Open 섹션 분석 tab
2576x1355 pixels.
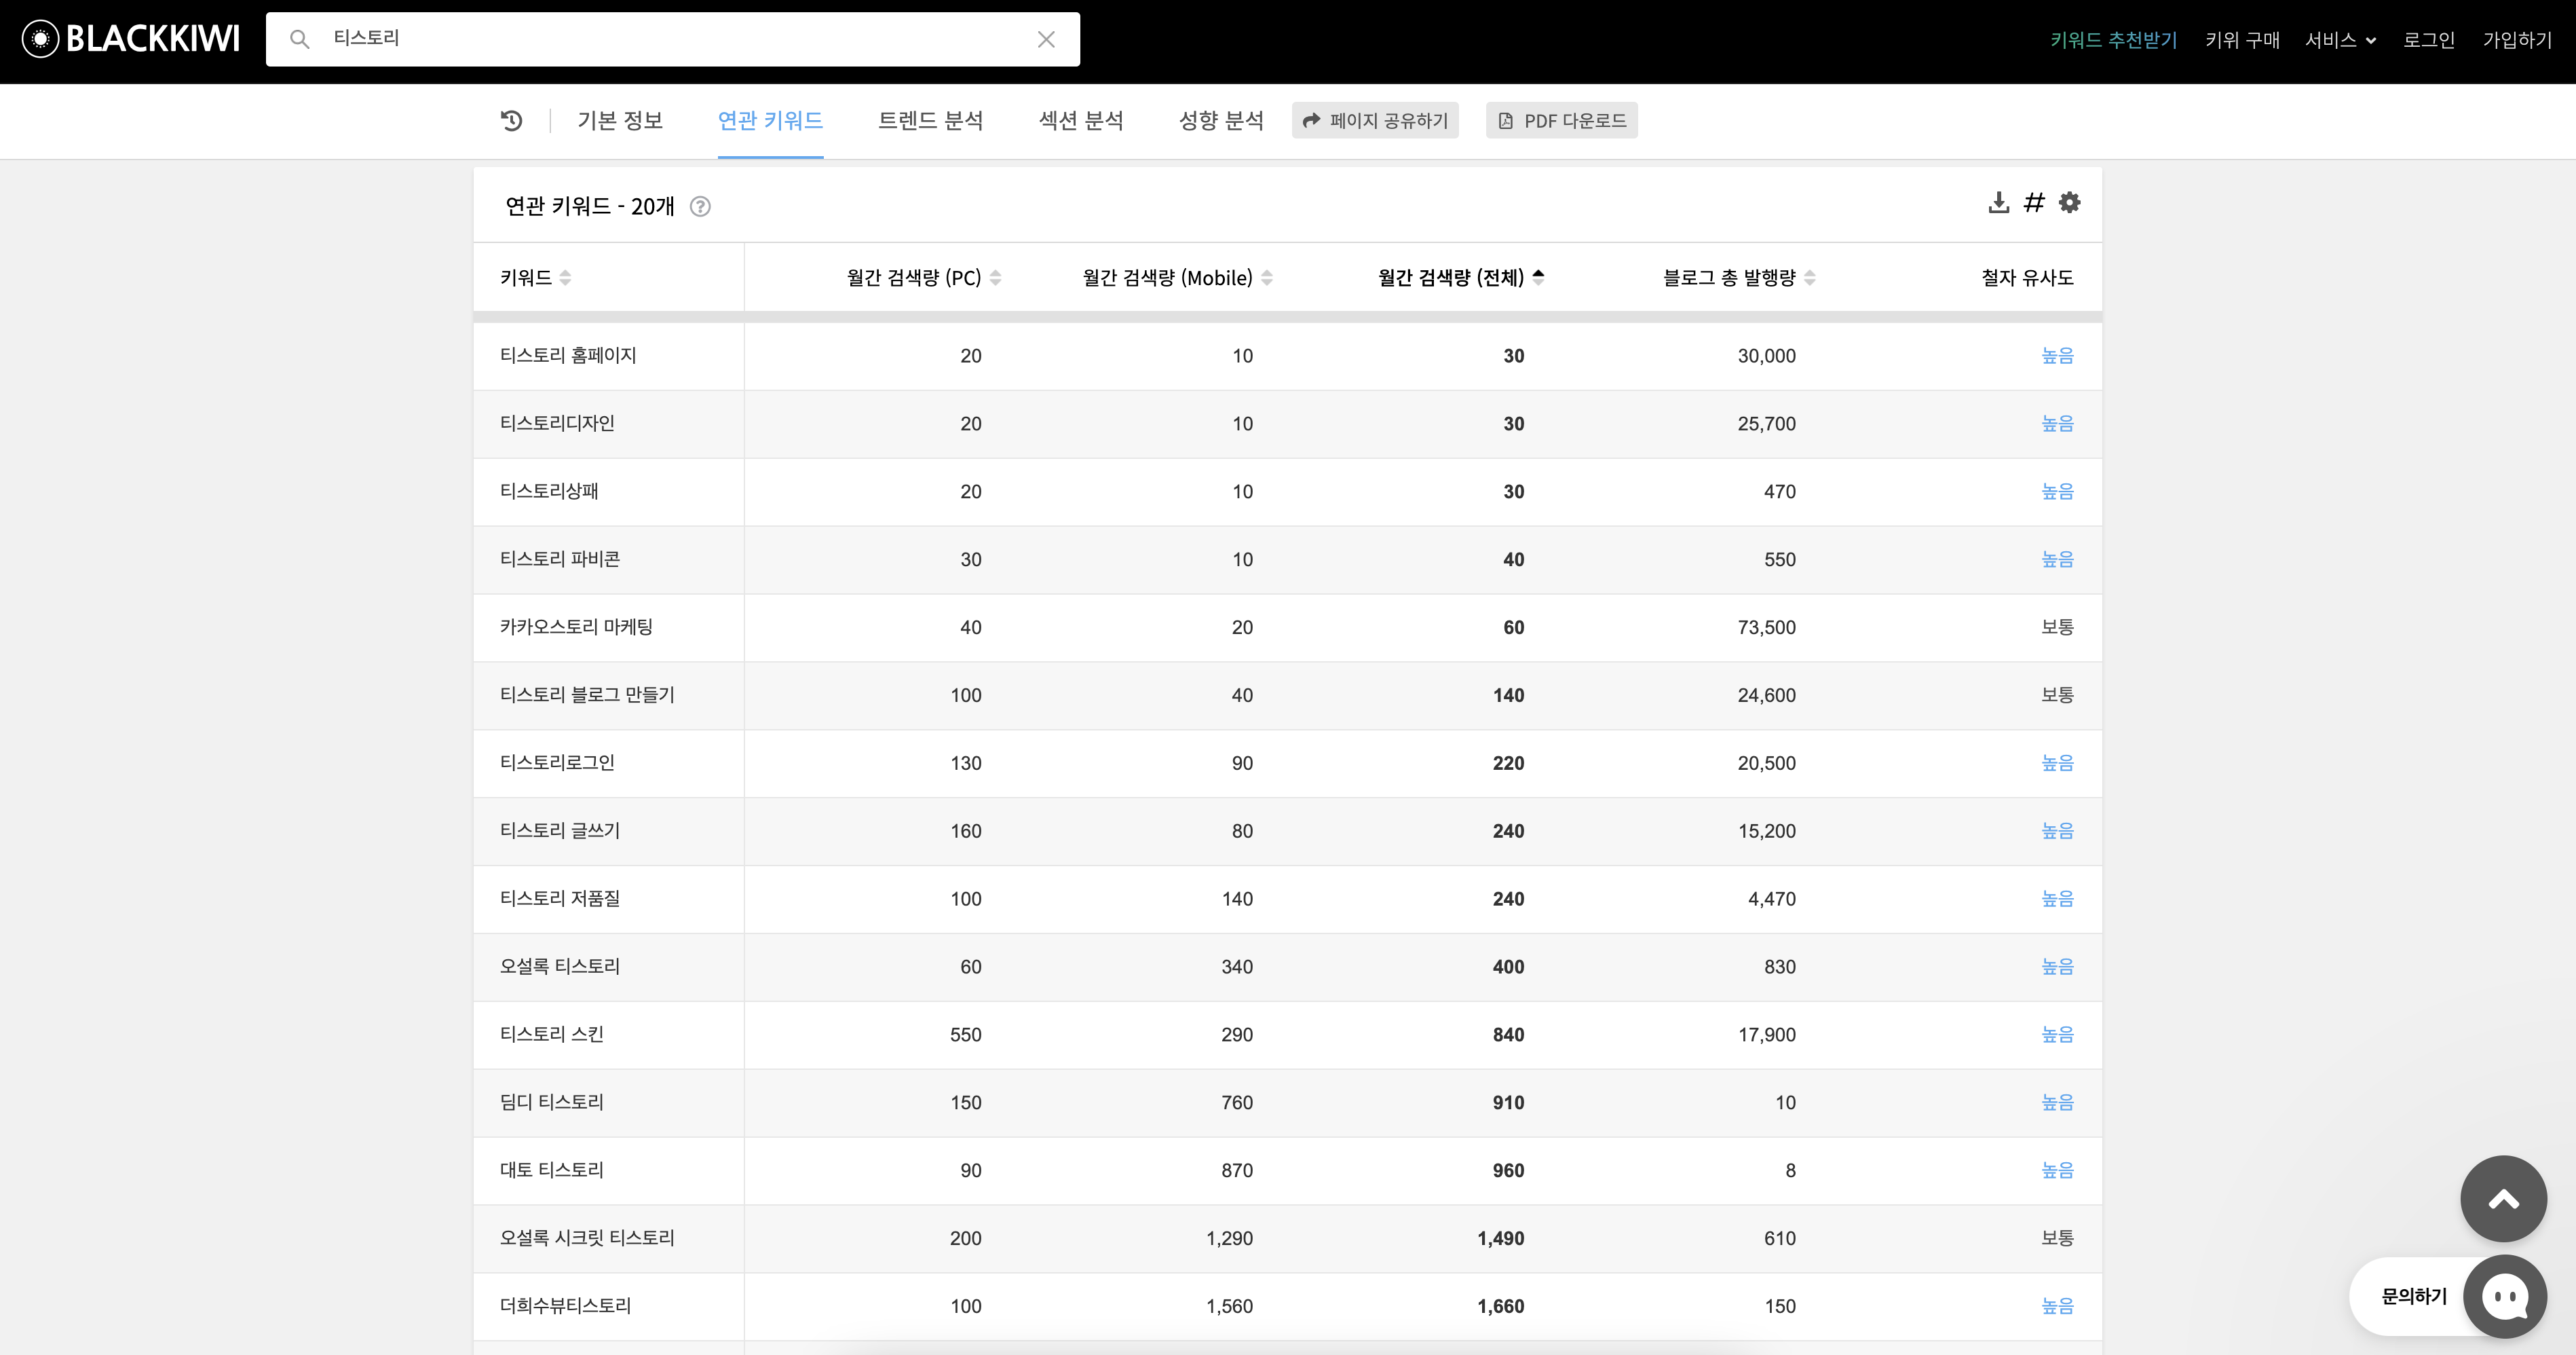coord(1081,121)
